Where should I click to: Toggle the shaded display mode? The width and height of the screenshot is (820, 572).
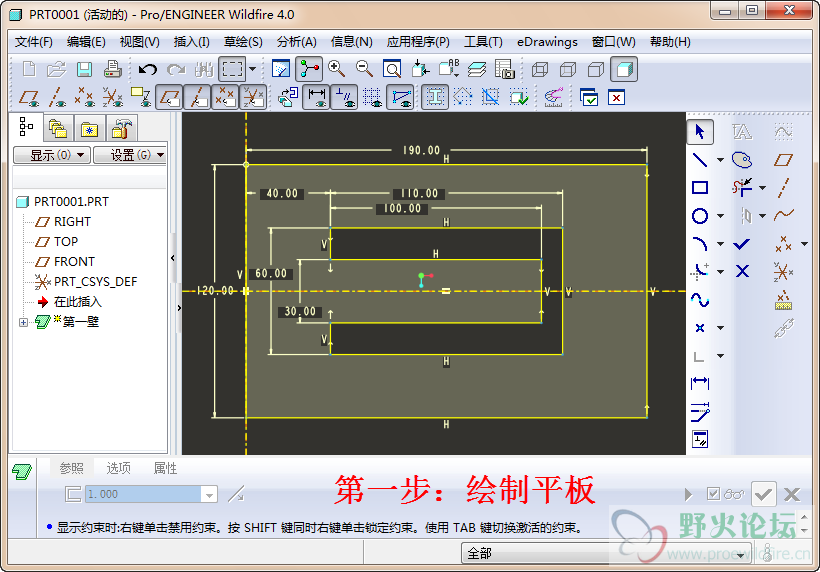[x=624, y=69]
